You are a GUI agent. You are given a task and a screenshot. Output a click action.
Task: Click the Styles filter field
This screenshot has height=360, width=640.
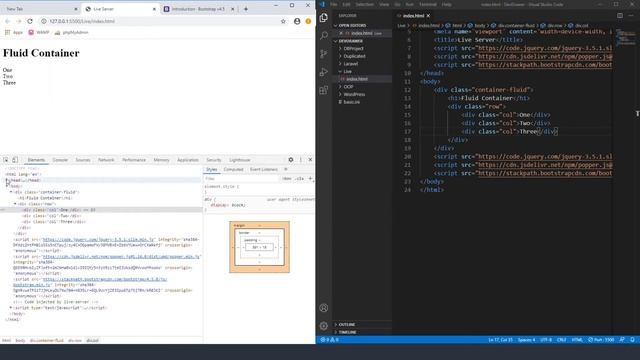point(242,179)
